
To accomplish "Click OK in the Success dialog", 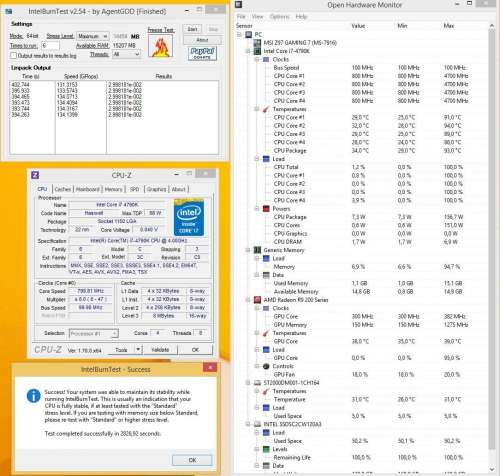I will [x=192, y=460].
